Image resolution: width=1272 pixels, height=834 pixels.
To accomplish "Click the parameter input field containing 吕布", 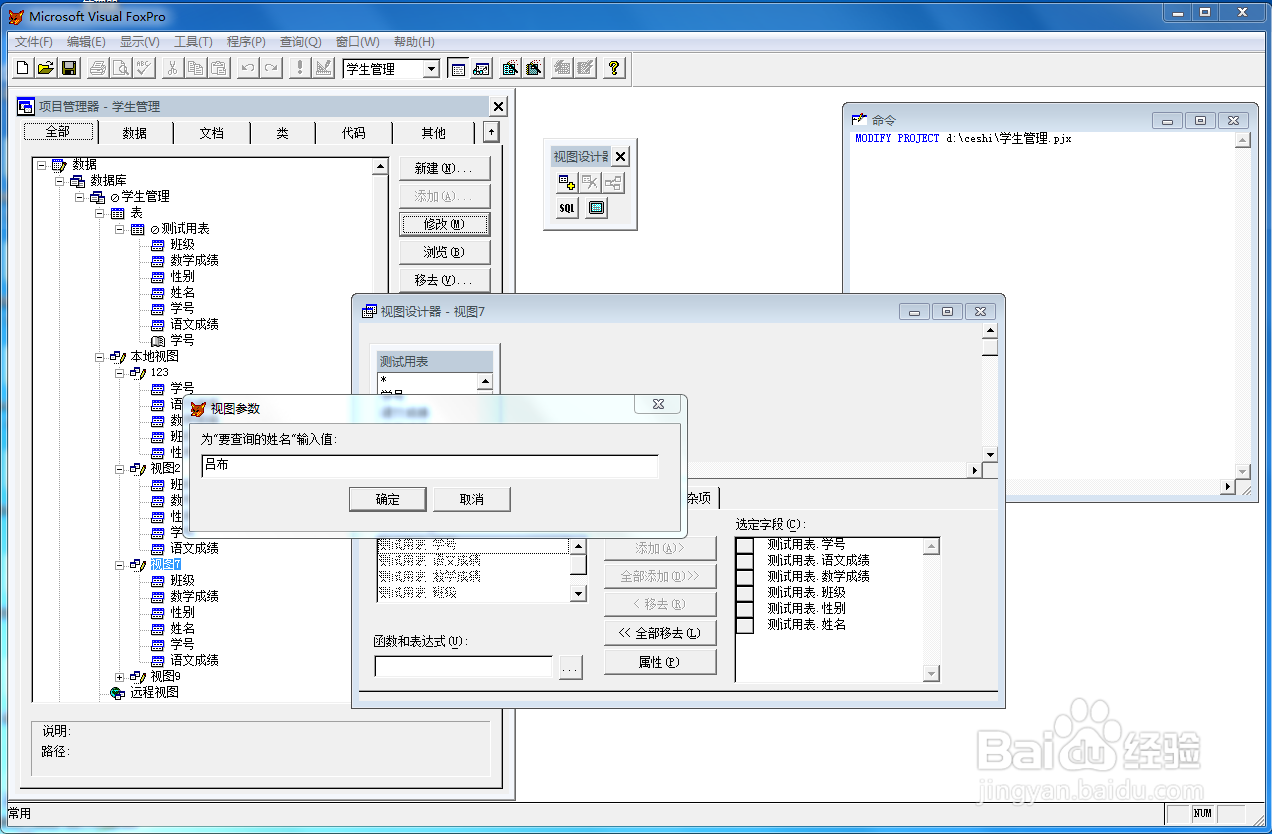I will [430, 465].
